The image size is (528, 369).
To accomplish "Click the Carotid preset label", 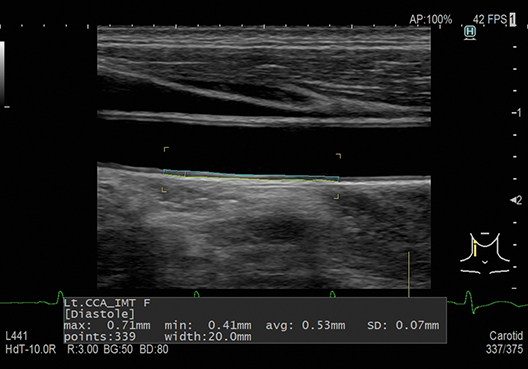I will tap(506, 336).
